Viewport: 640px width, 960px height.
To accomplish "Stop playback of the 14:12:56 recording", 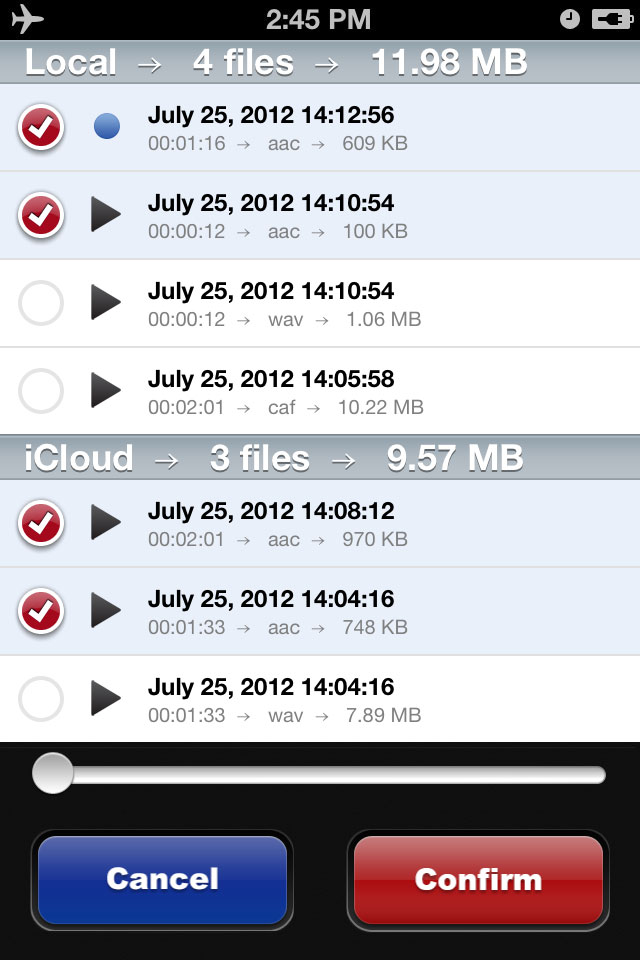I will coord(107,127).
